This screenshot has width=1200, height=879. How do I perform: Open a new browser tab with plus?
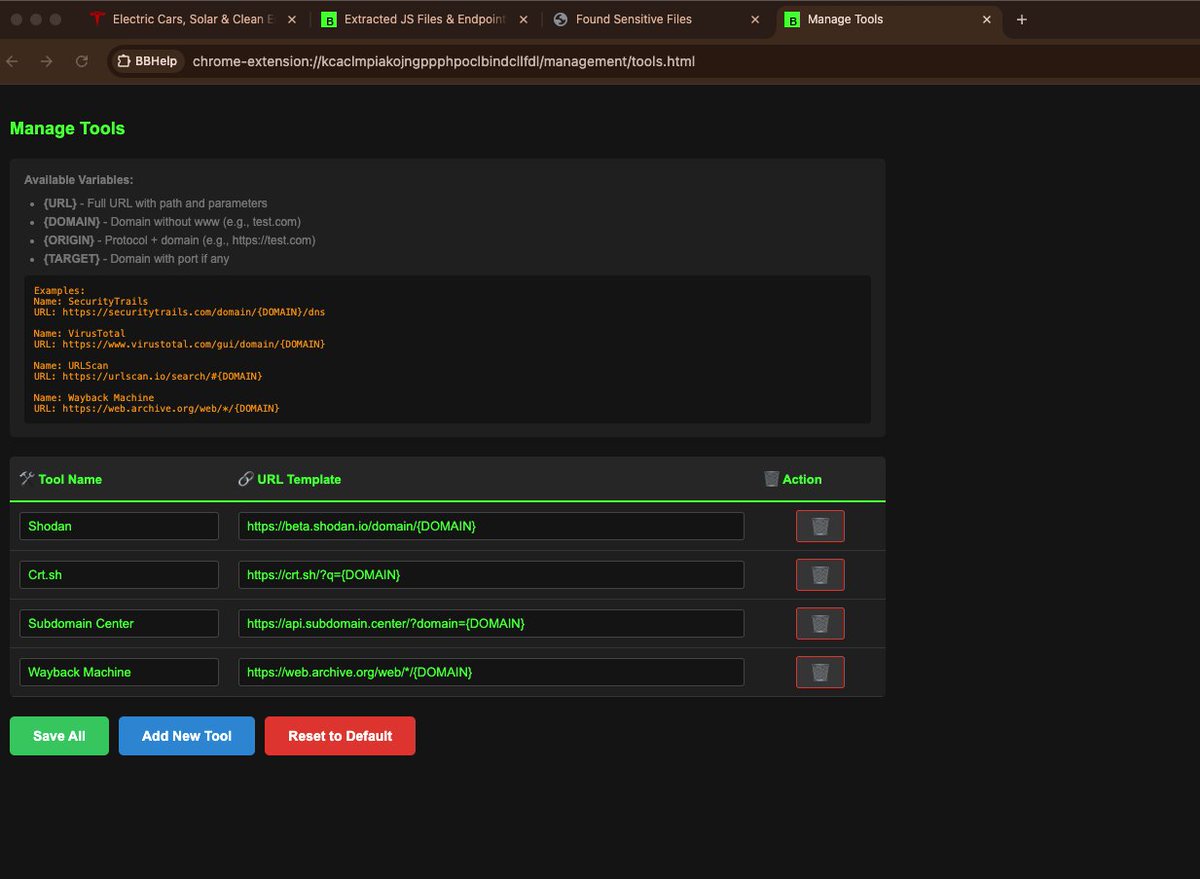(1021, 19)
